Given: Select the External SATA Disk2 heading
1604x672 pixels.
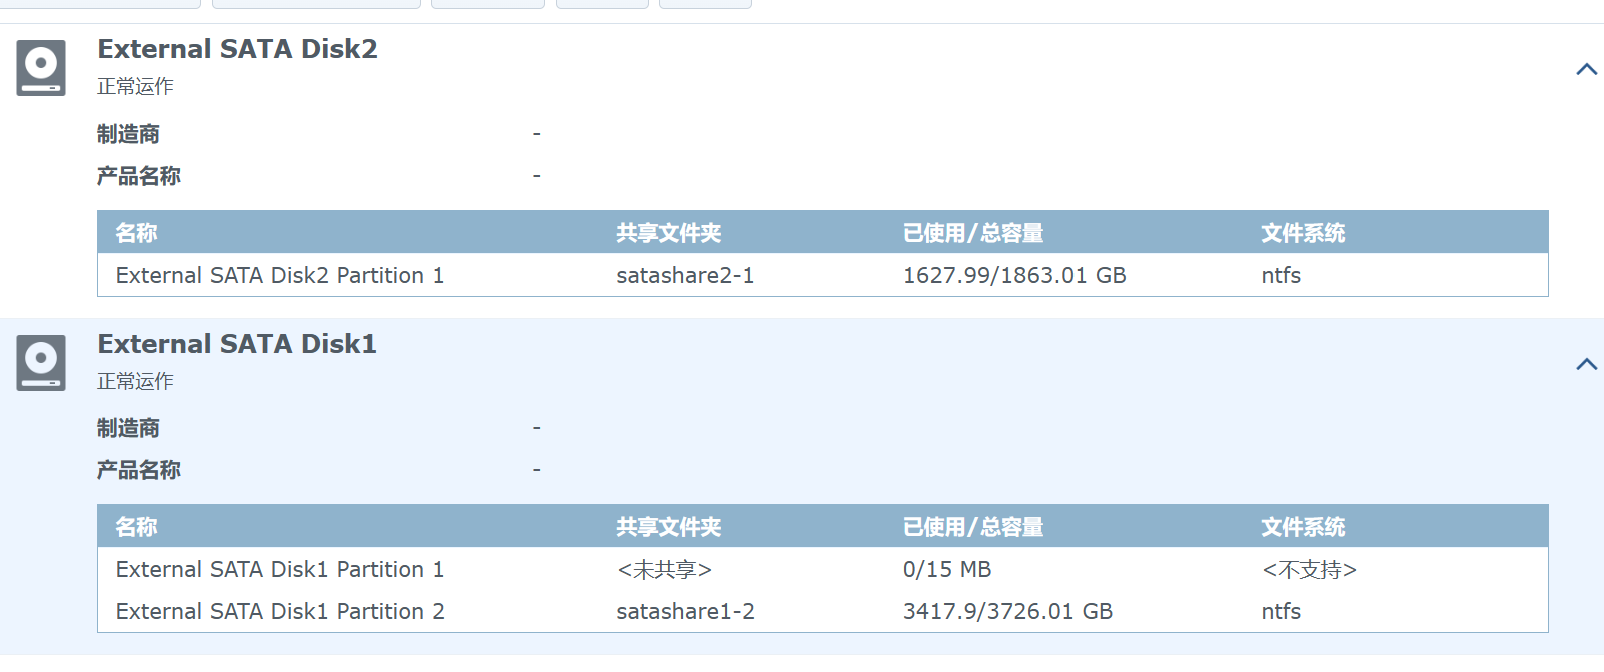Looking at the screenshot, I should tap(237, 49).
